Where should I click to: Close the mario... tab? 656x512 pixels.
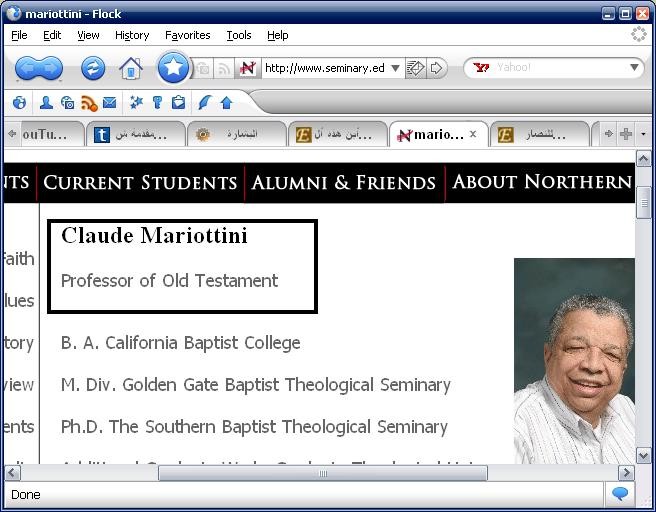tap(473, 134)
